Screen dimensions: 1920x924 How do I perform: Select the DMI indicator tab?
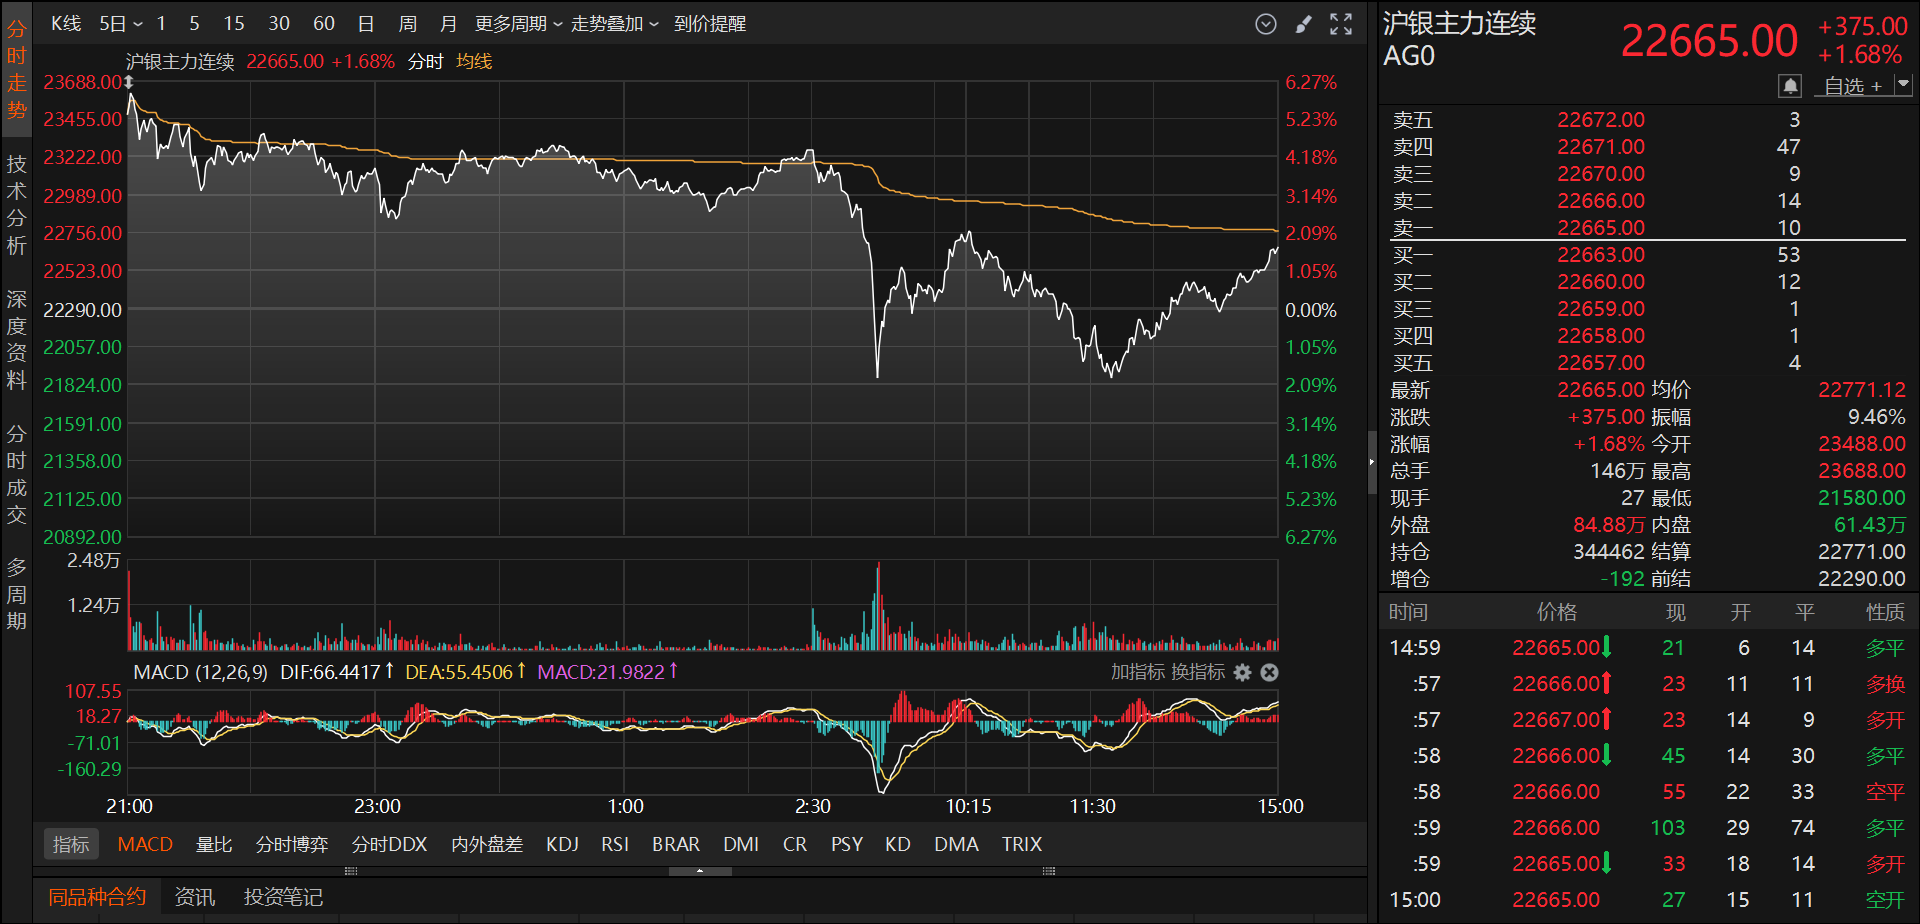(x=741, y=845)
